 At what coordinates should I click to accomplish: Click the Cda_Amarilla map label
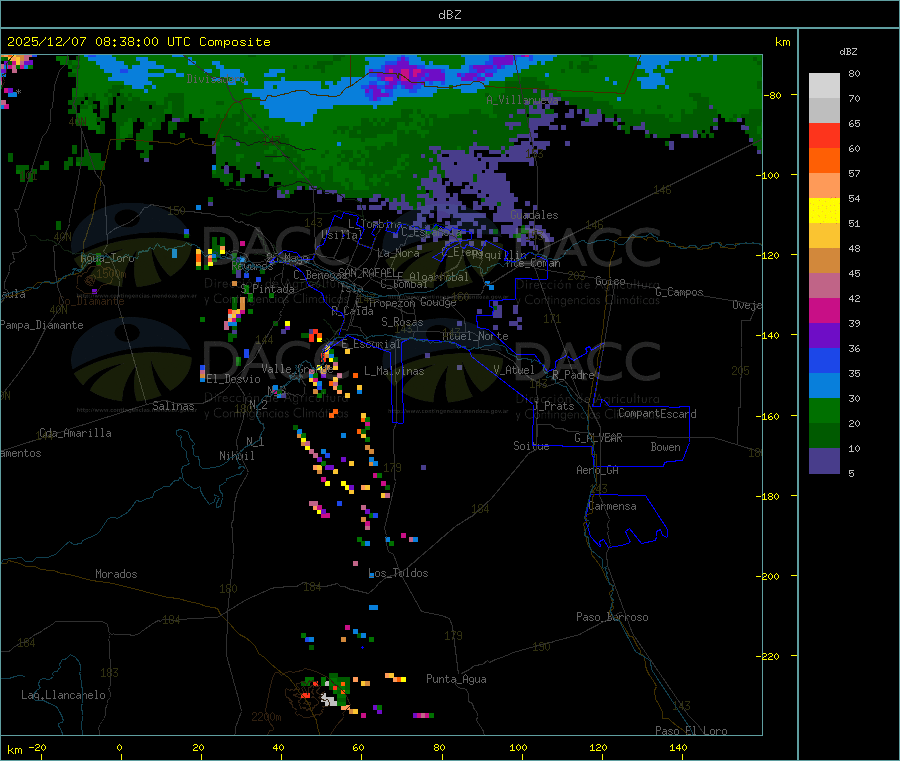click(x=75, y=433)
